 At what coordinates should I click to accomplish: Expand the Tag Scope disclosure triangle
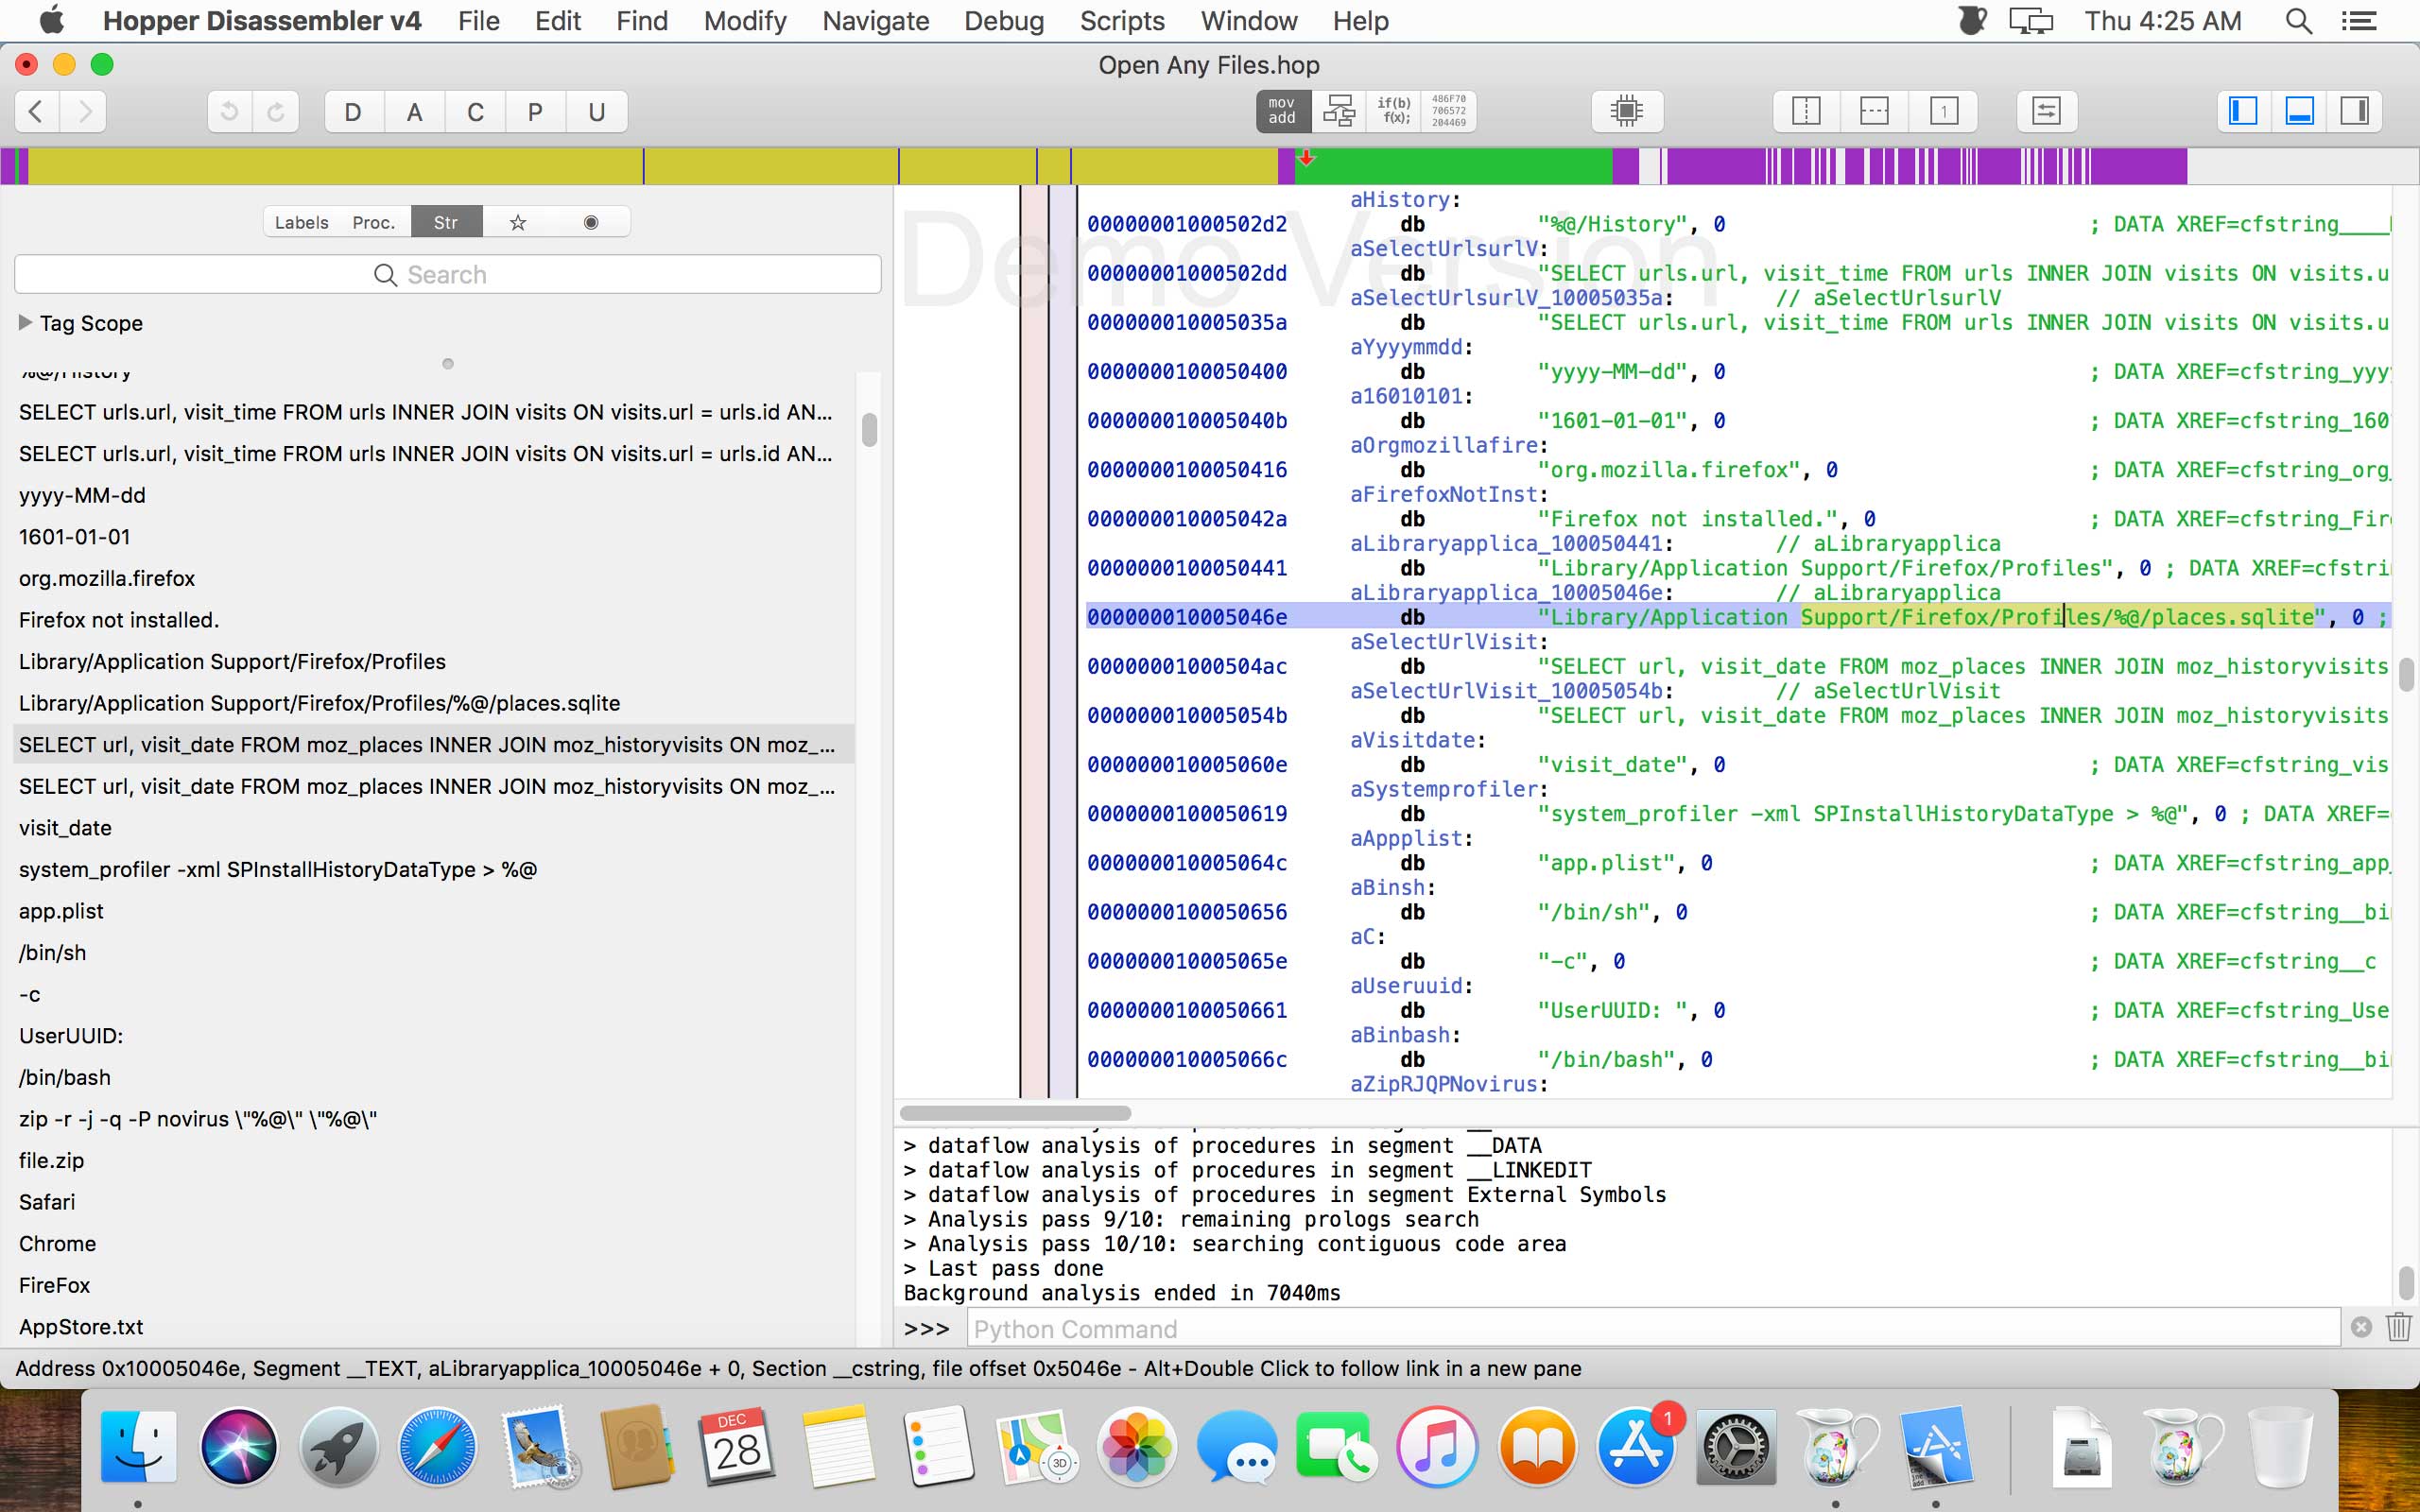click(25, 322)
